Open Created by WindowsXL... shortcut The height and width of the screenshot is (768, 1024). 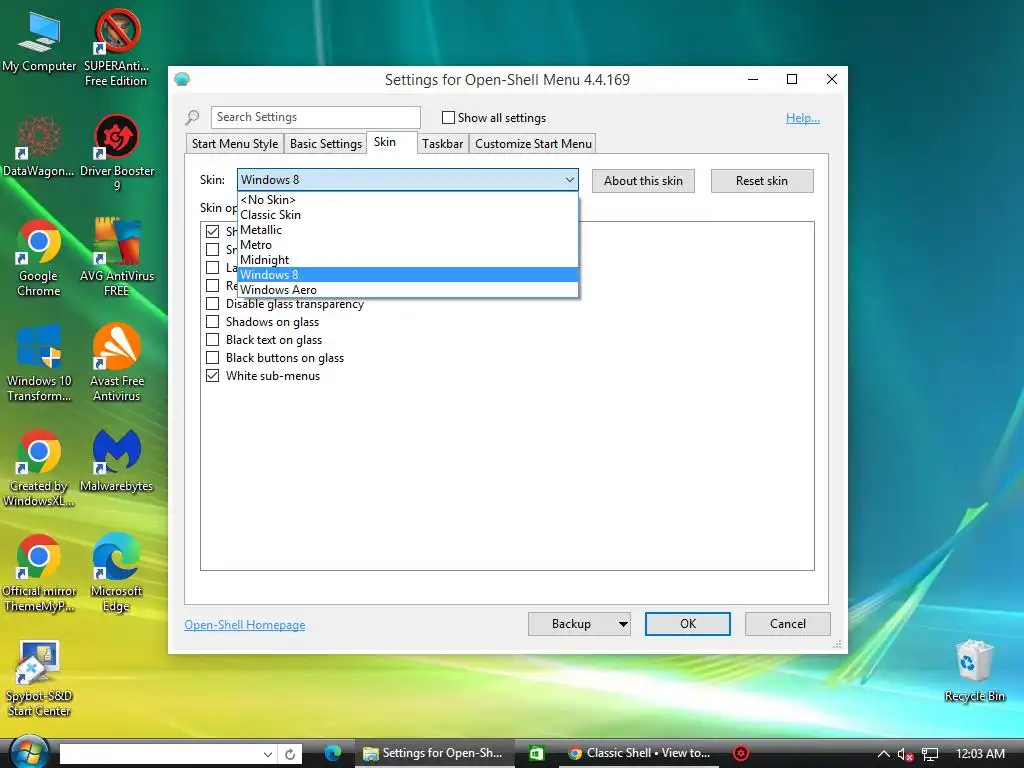coord(39,468)
